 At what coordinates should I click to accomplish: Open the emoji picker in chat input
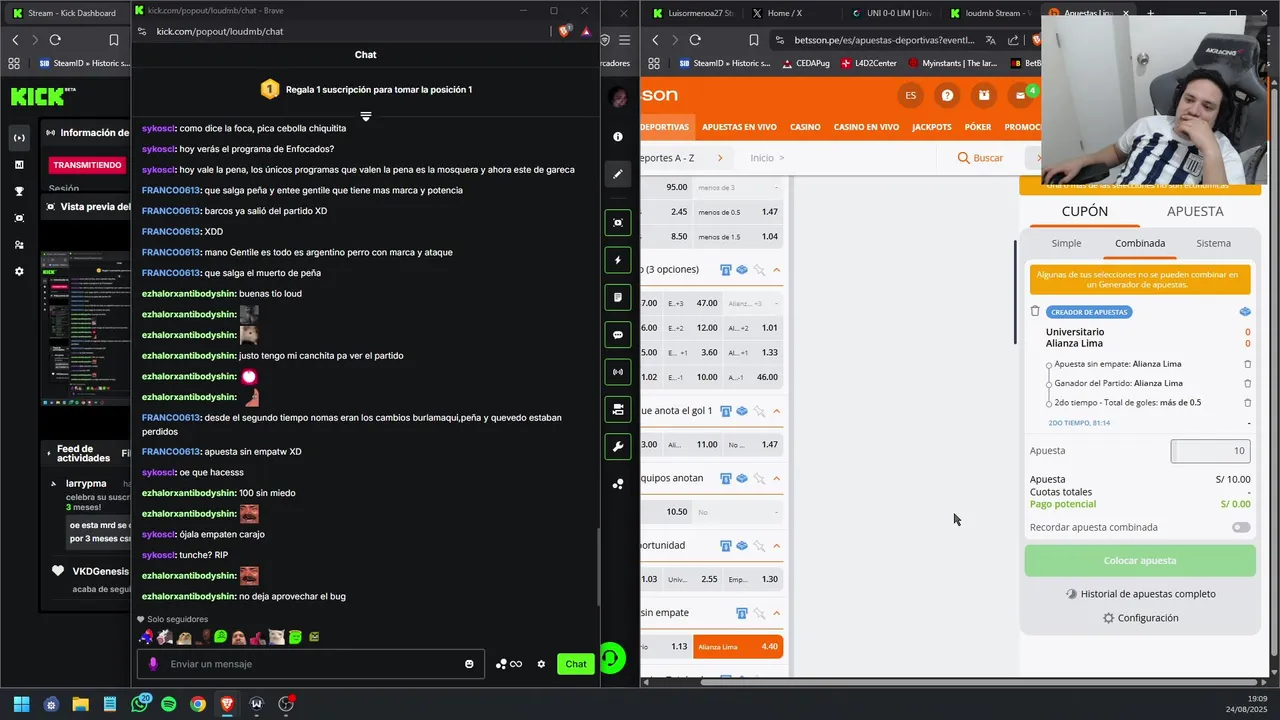469,664
